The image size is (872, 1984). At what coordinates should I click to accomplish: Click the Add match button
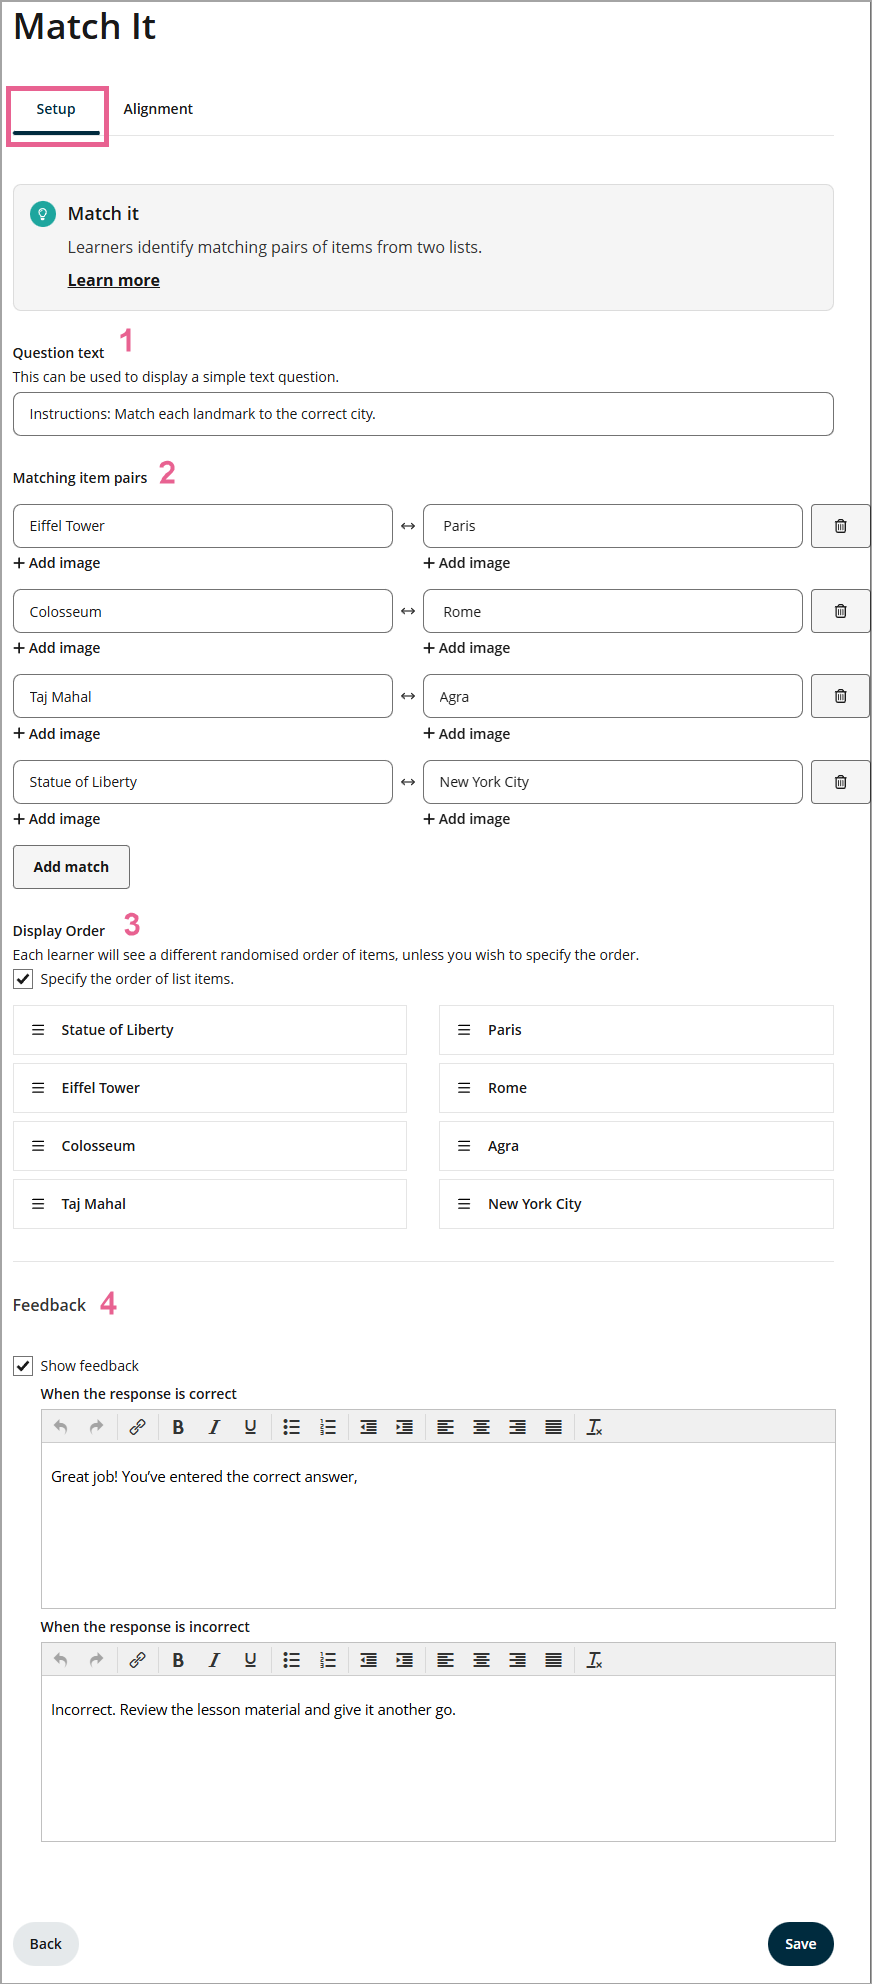[x=71, y=867]
